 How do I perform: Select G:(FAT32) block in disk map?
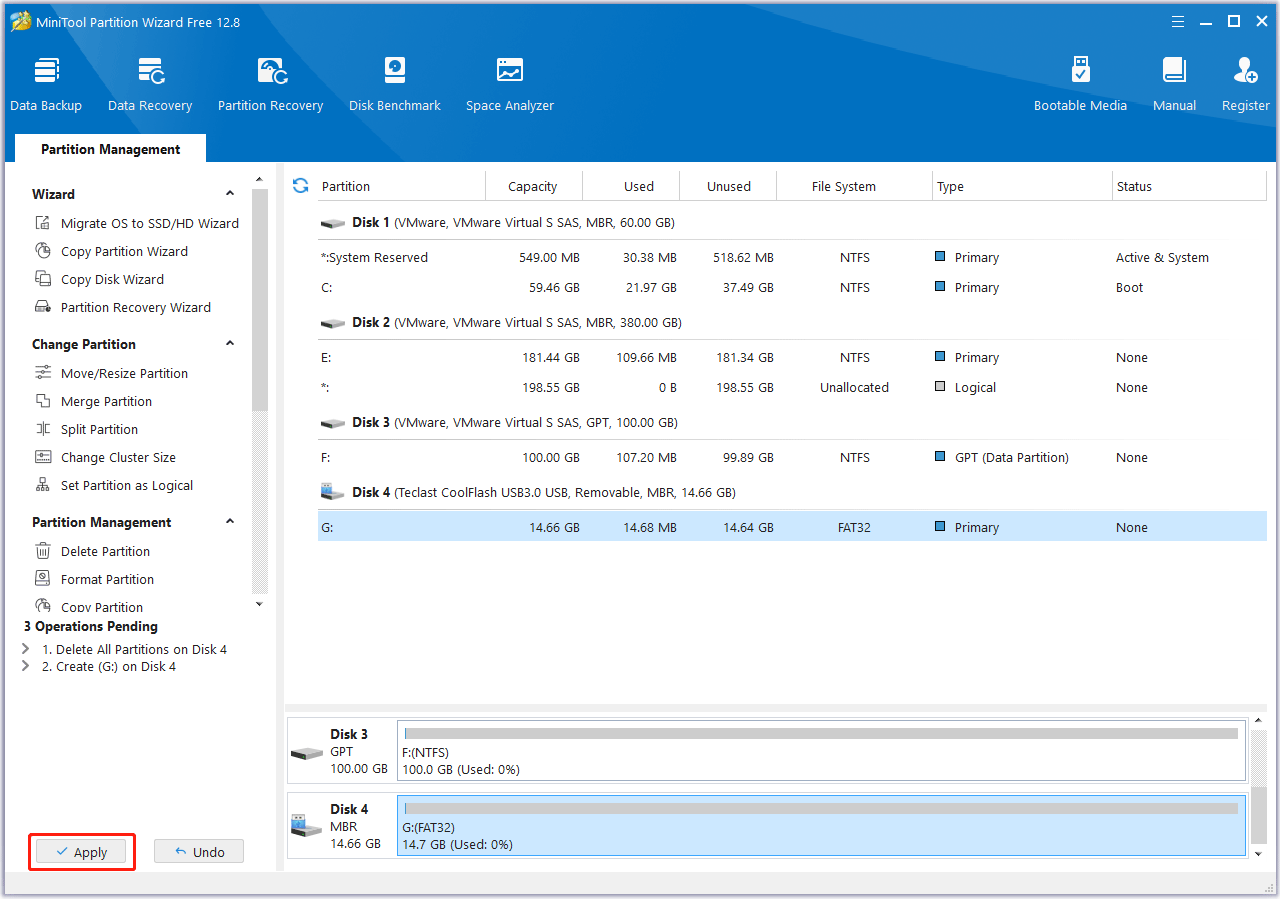822,826
